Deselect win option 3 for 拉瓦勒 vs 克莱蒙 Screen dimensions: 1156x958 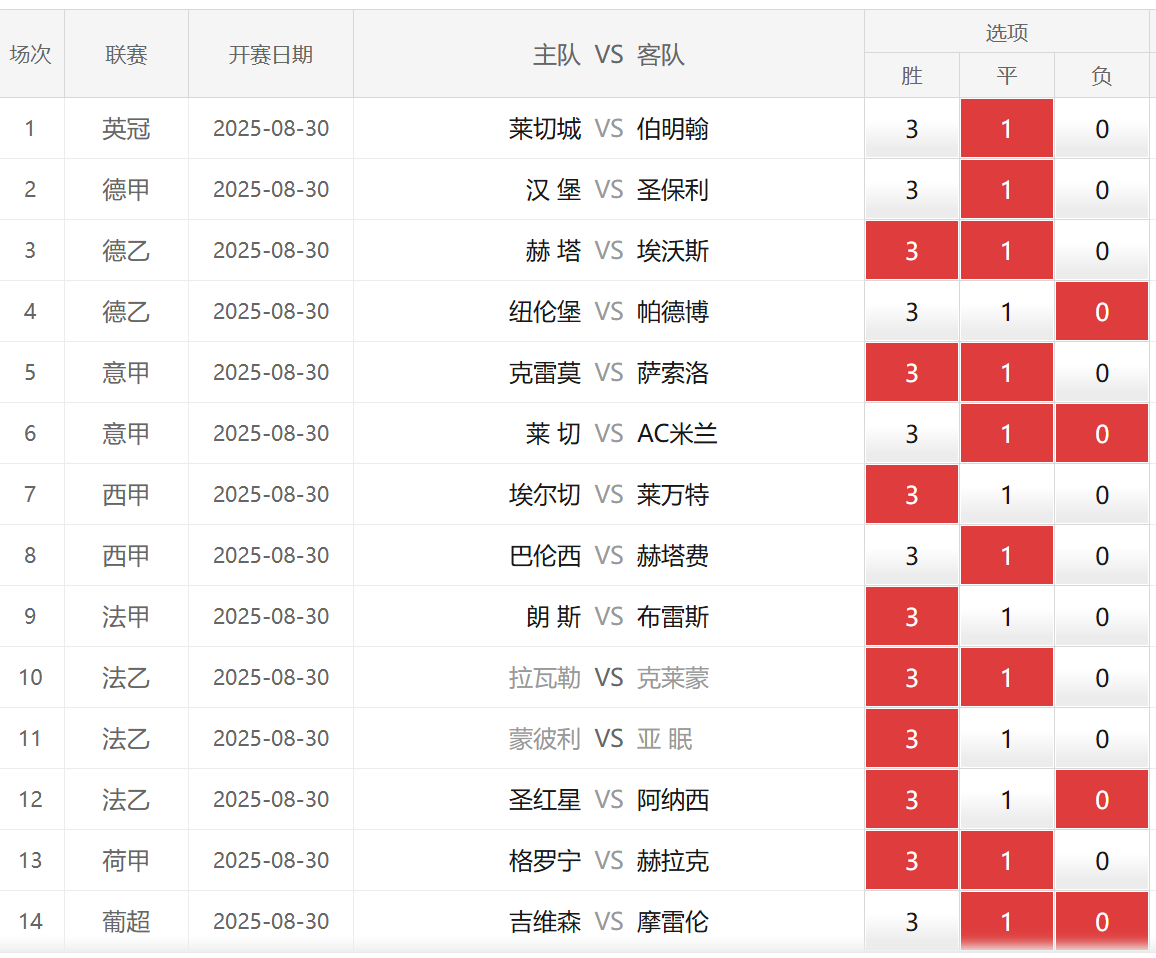coord(912,678)
